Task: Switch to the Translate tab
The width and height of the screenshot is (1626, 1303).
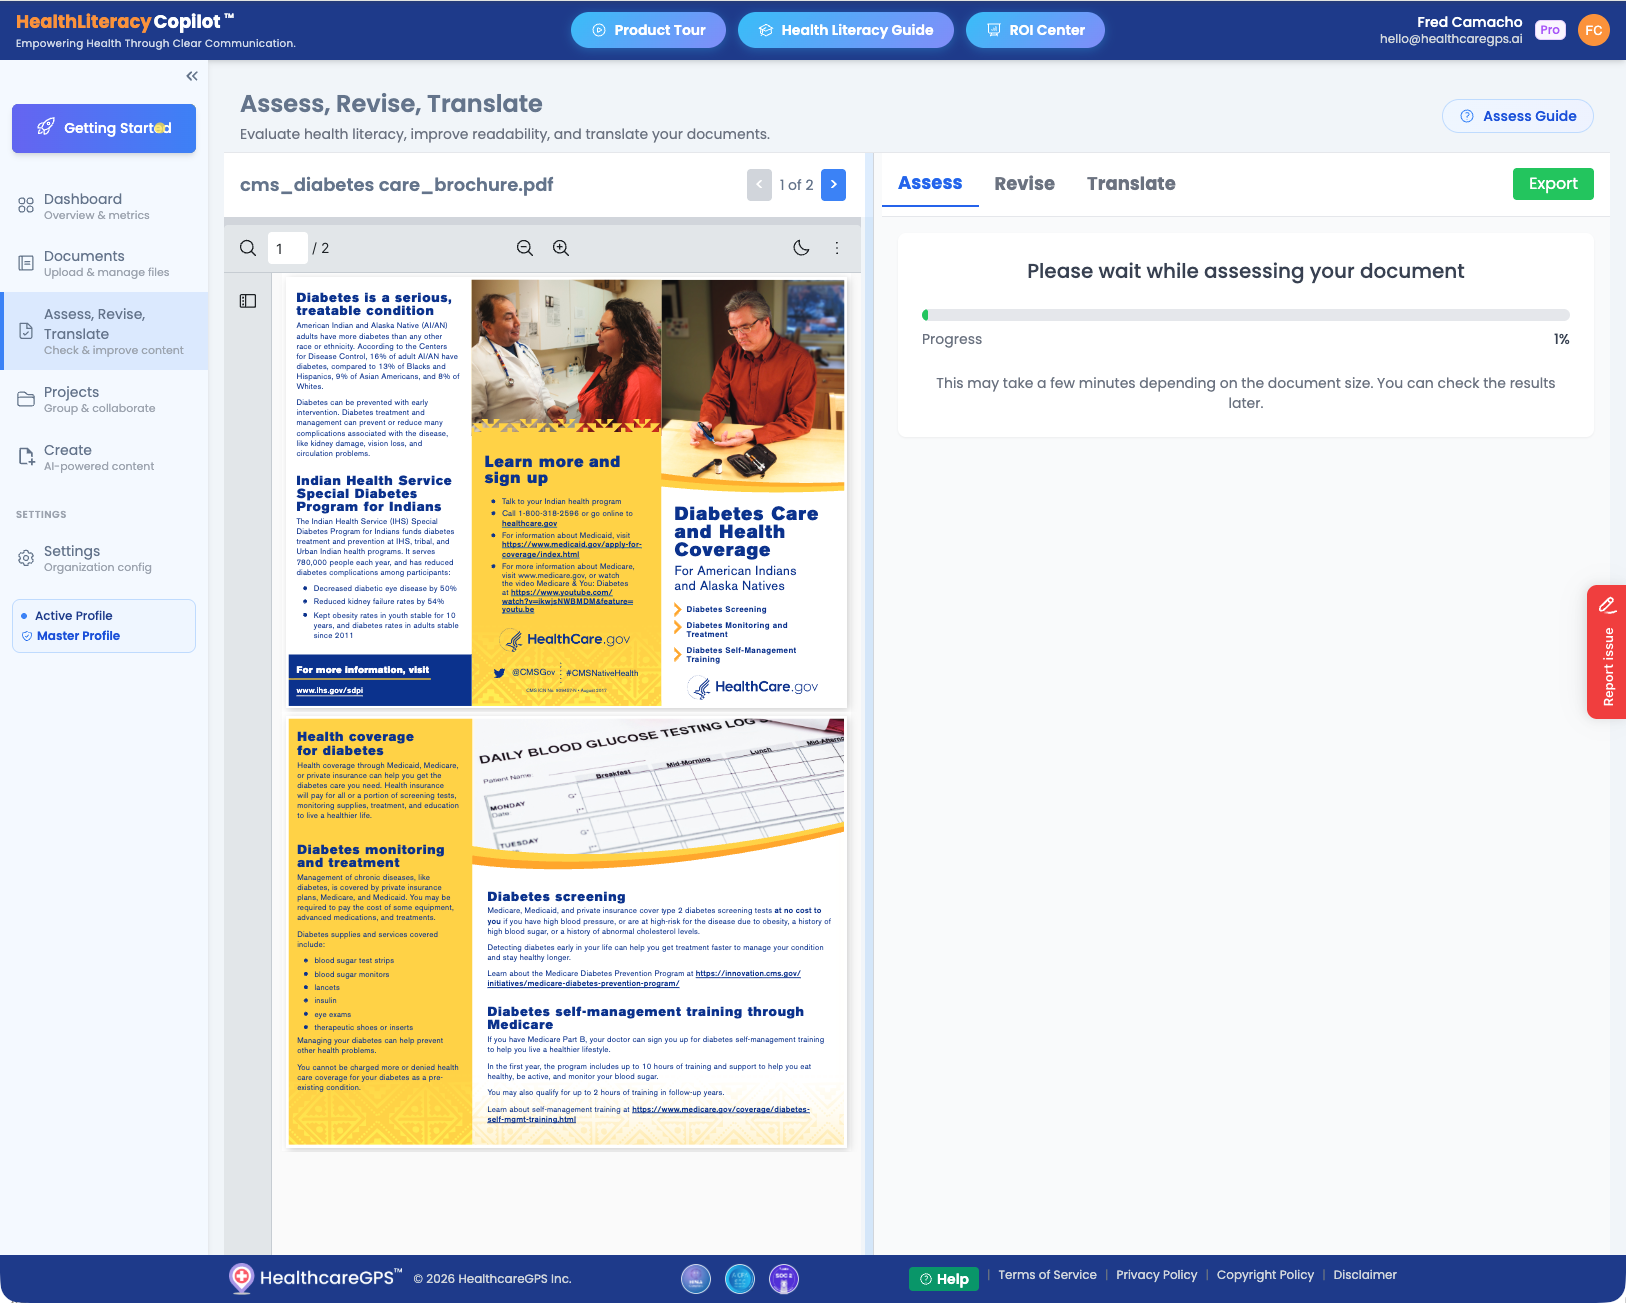Action: (x=1131, y=183)
